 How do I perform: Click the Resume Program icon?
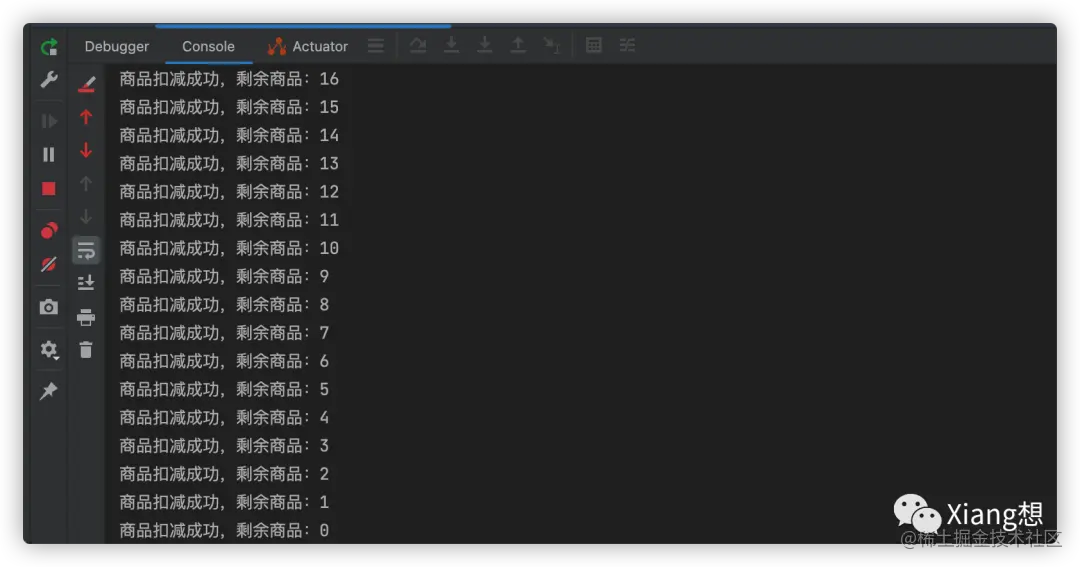pyautogui.click(x=49, y=121)
